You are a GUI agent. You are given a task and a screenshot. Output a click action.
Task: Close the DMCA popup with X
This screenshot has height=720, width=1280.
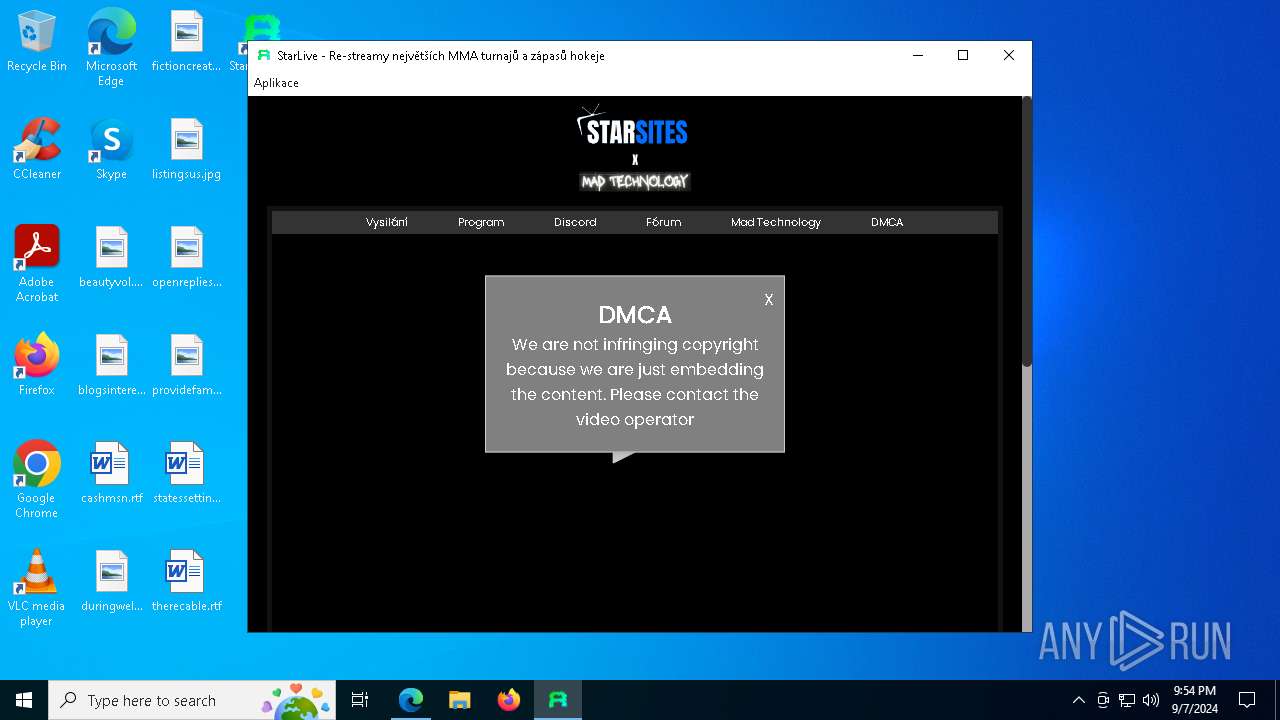pos(768,300)
